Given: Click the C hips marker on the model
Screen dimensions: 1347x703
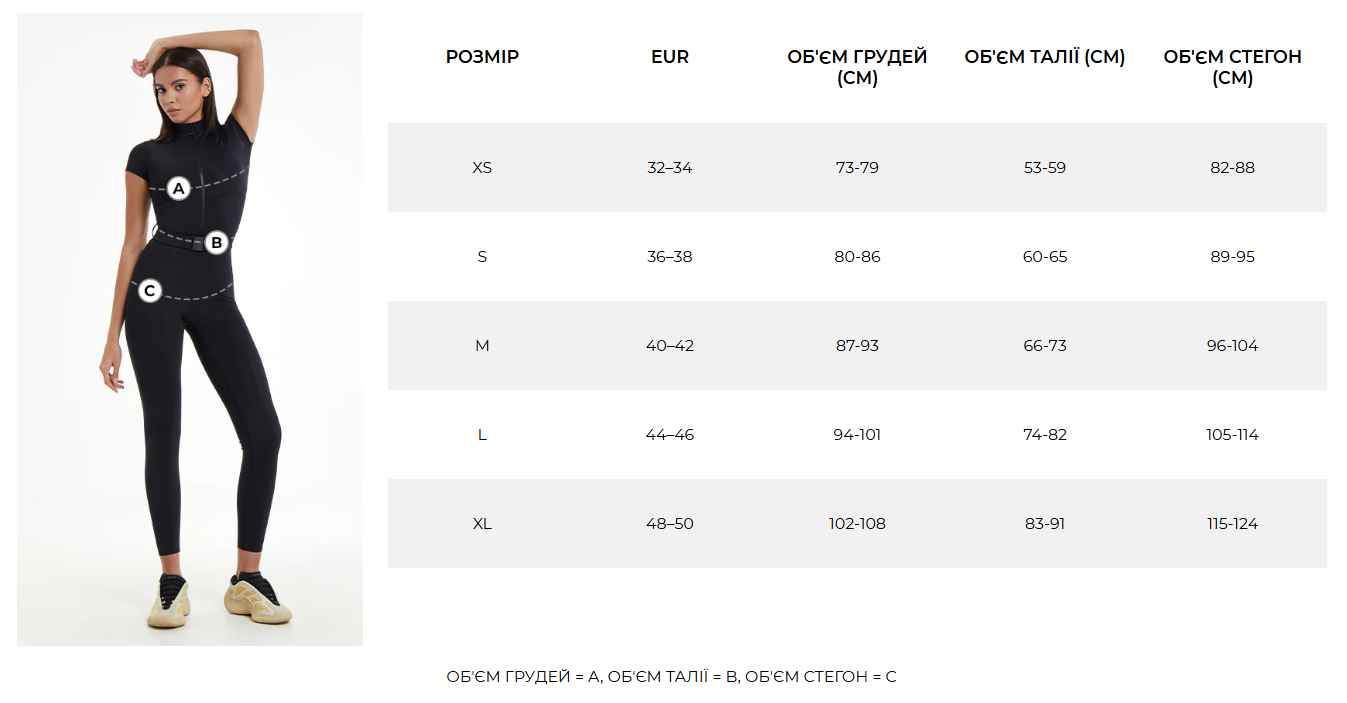Looking at the screenshot, I should coord(149,291).
